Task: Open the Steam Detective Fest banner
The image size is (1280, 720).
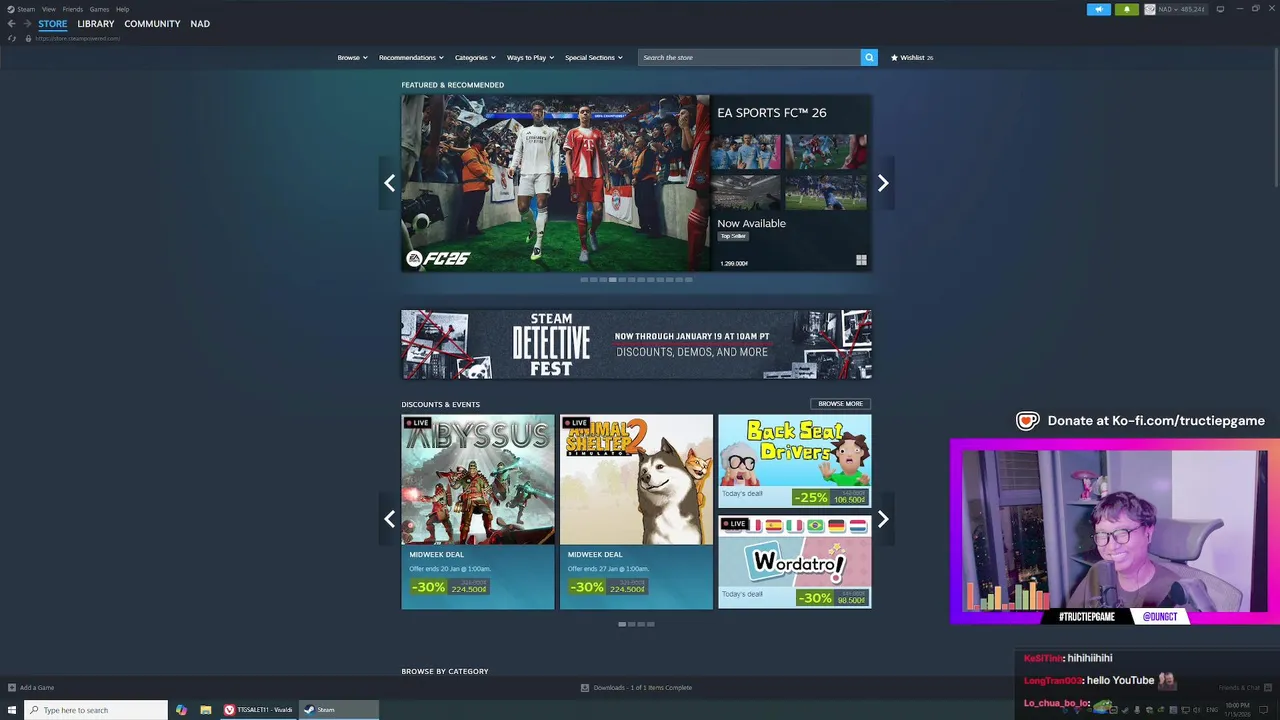Action: [x=636, y=345]
